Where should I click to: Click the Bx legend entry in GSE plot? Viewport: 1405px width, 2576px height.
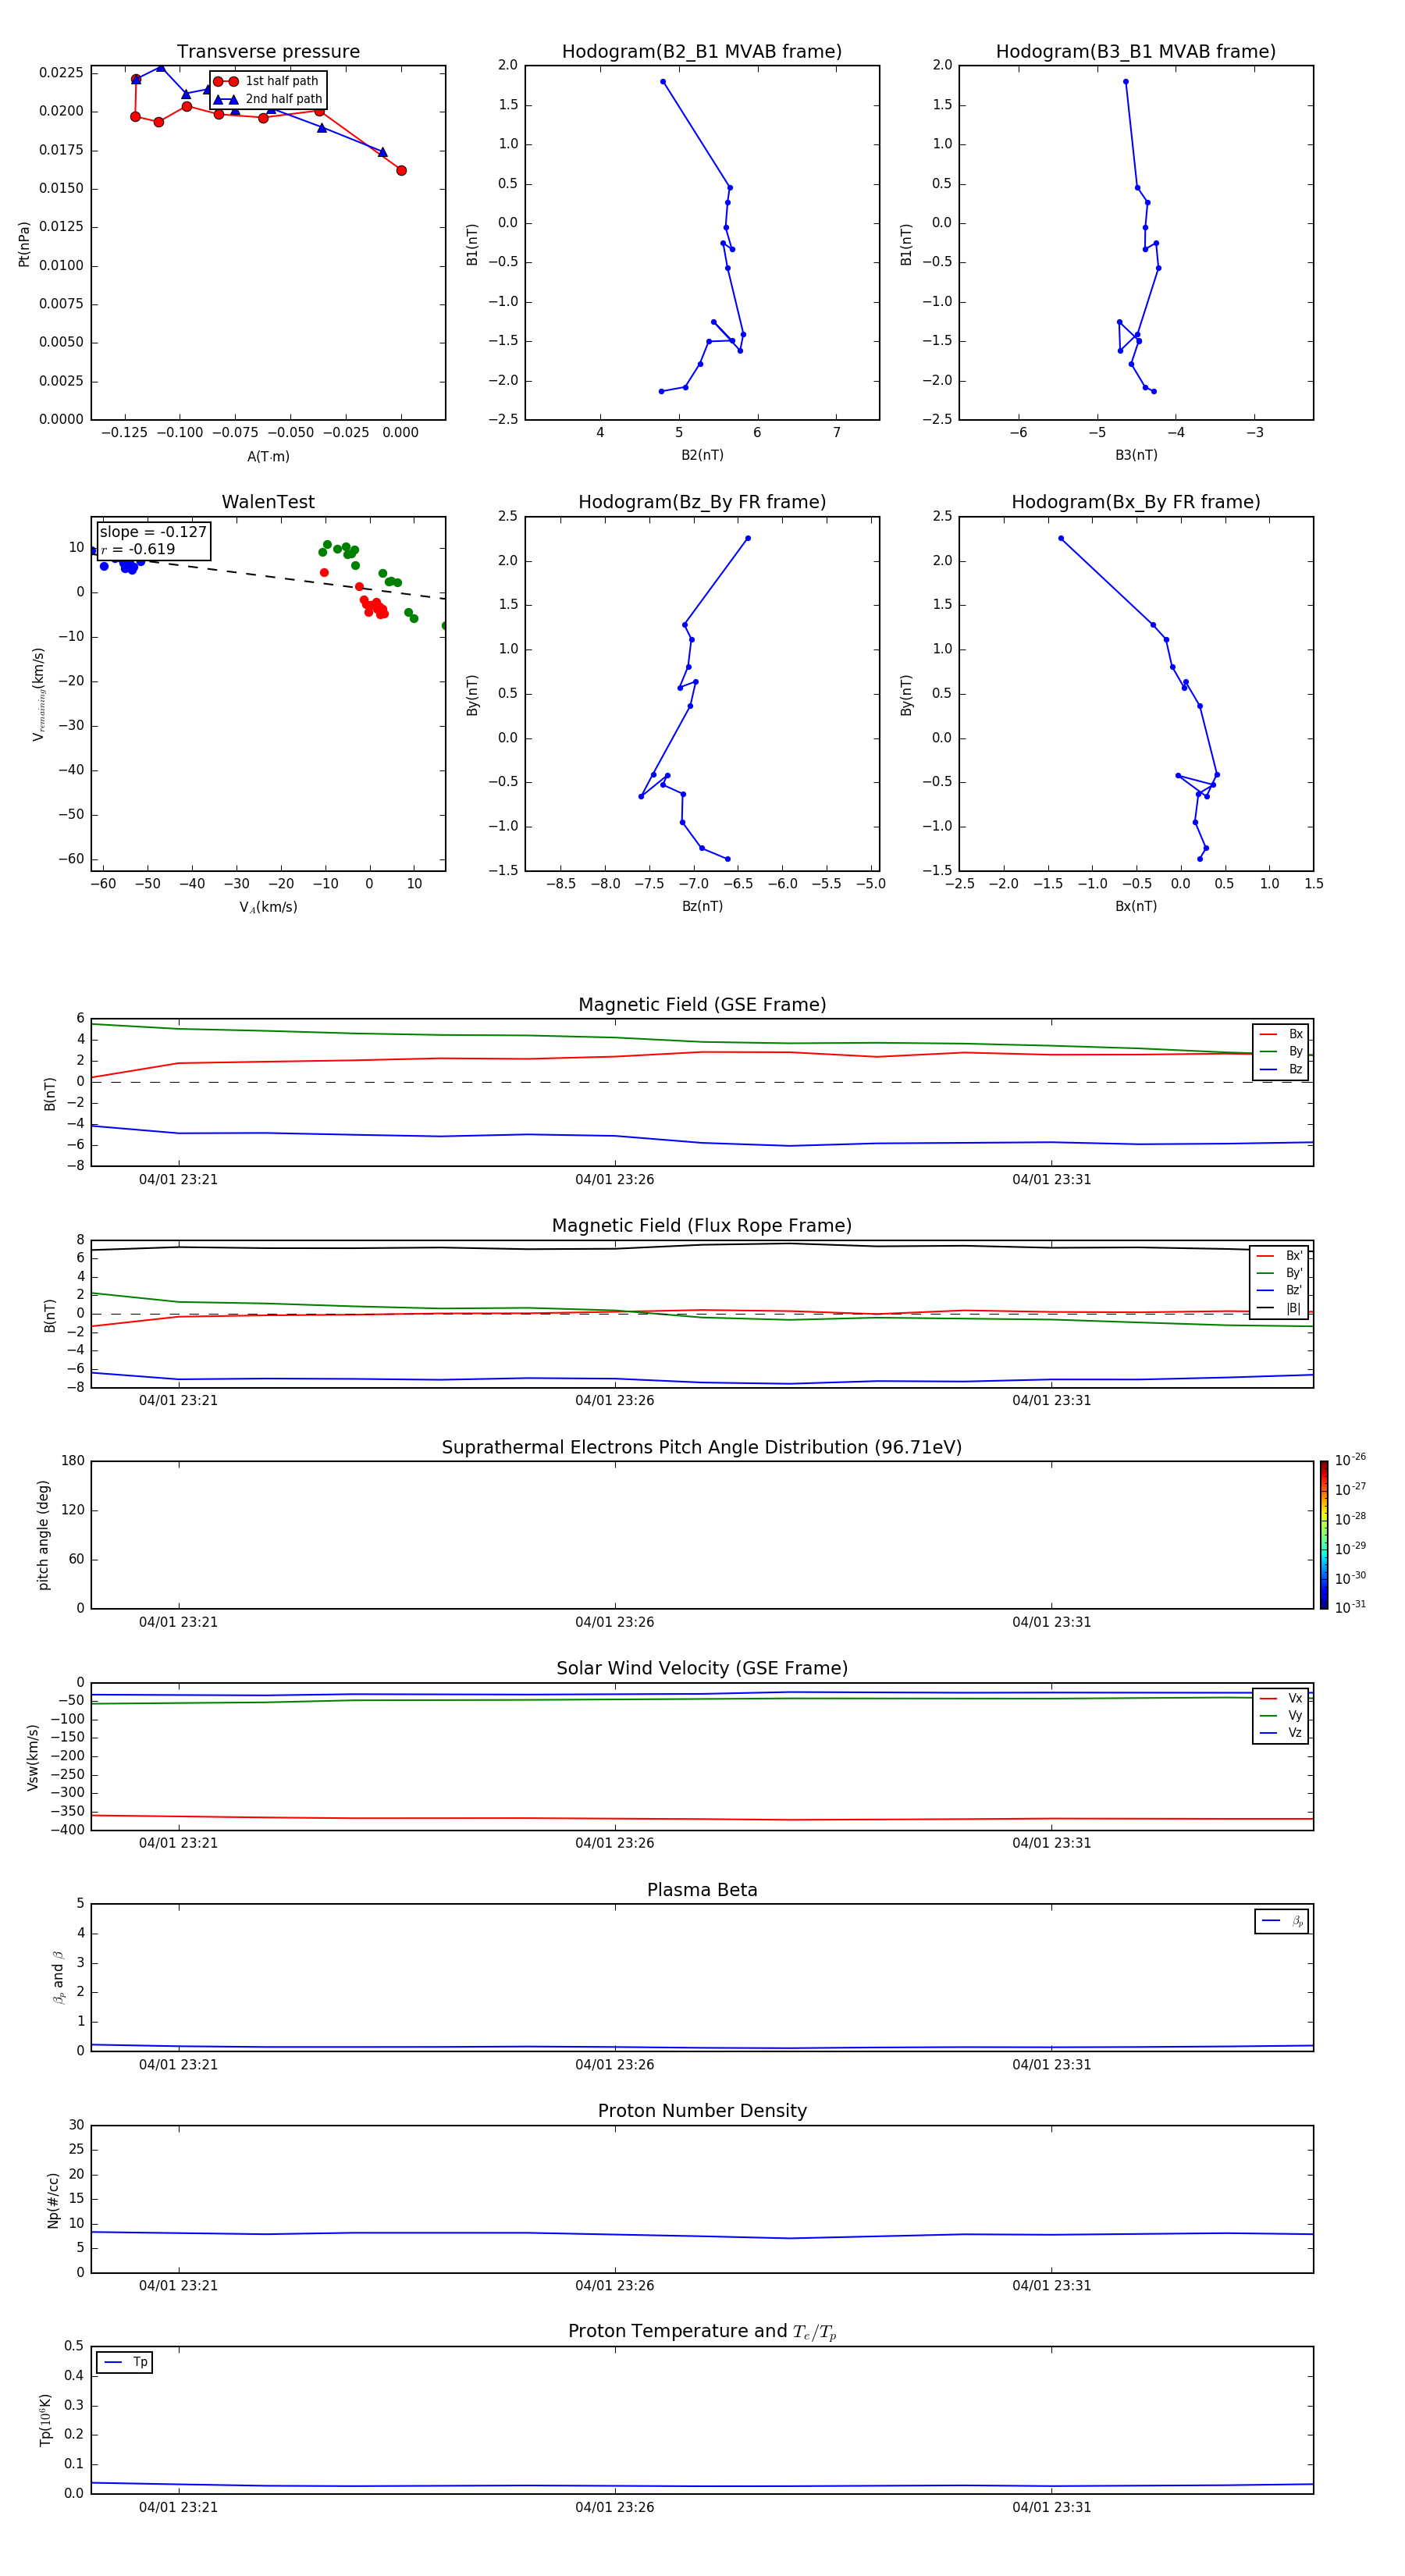pos(1281,1034)
